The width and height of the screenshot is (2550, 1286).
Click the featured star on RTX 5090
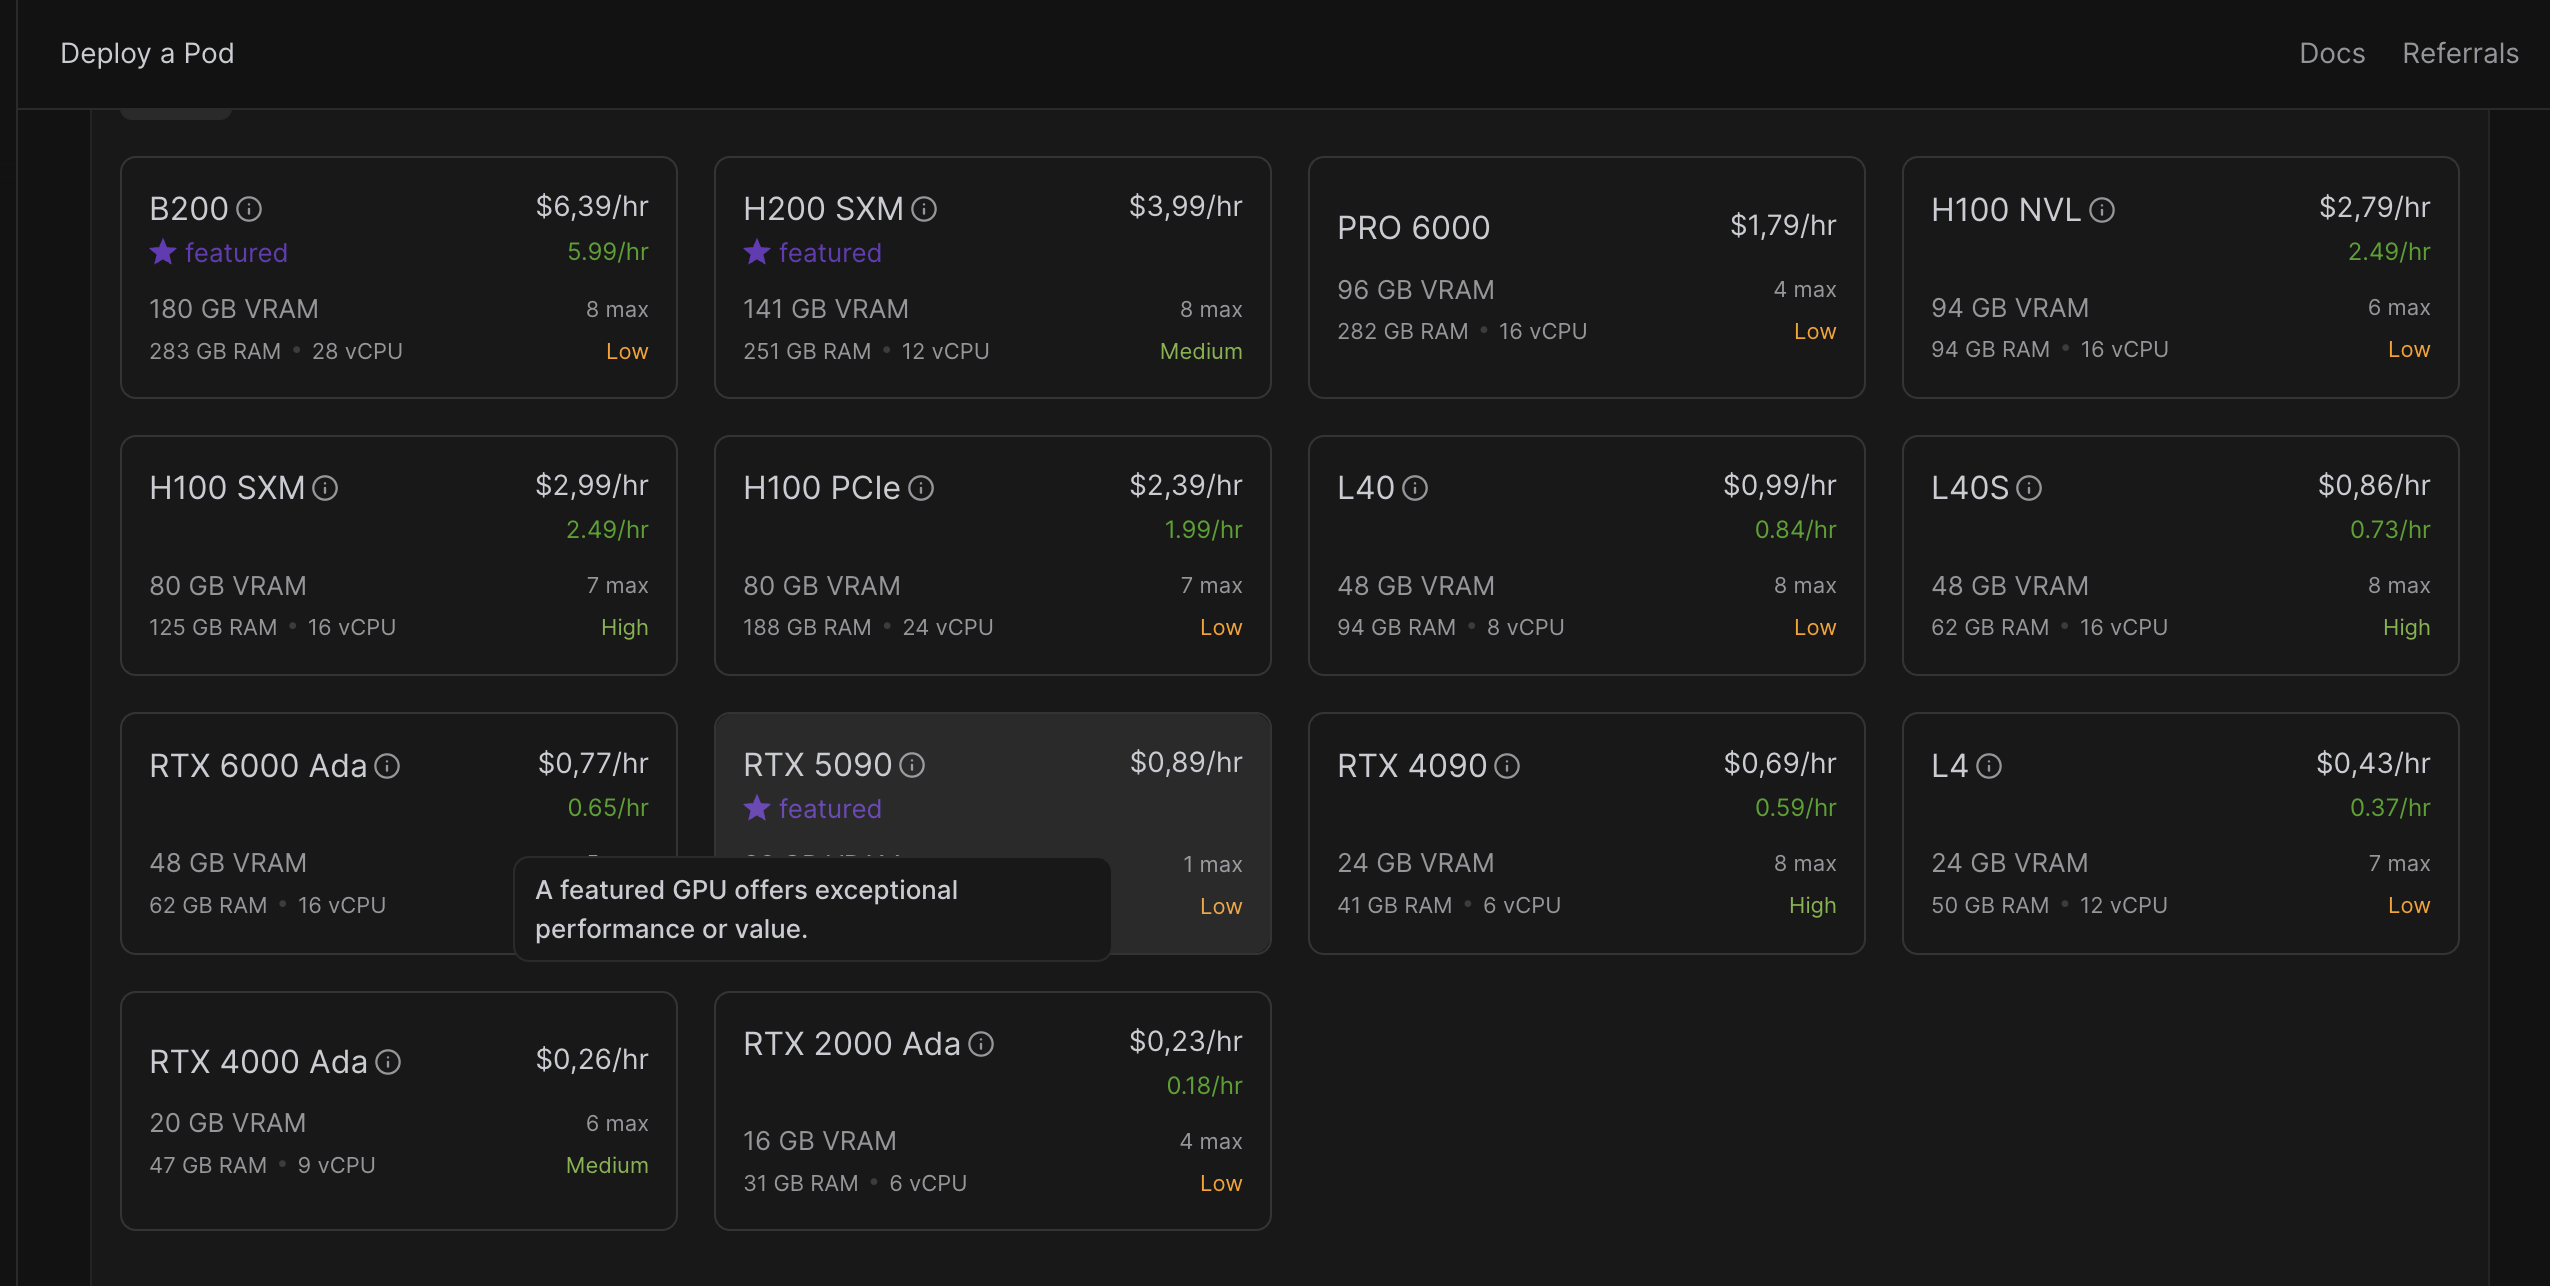pyautogui.click(x=757, y=808)
